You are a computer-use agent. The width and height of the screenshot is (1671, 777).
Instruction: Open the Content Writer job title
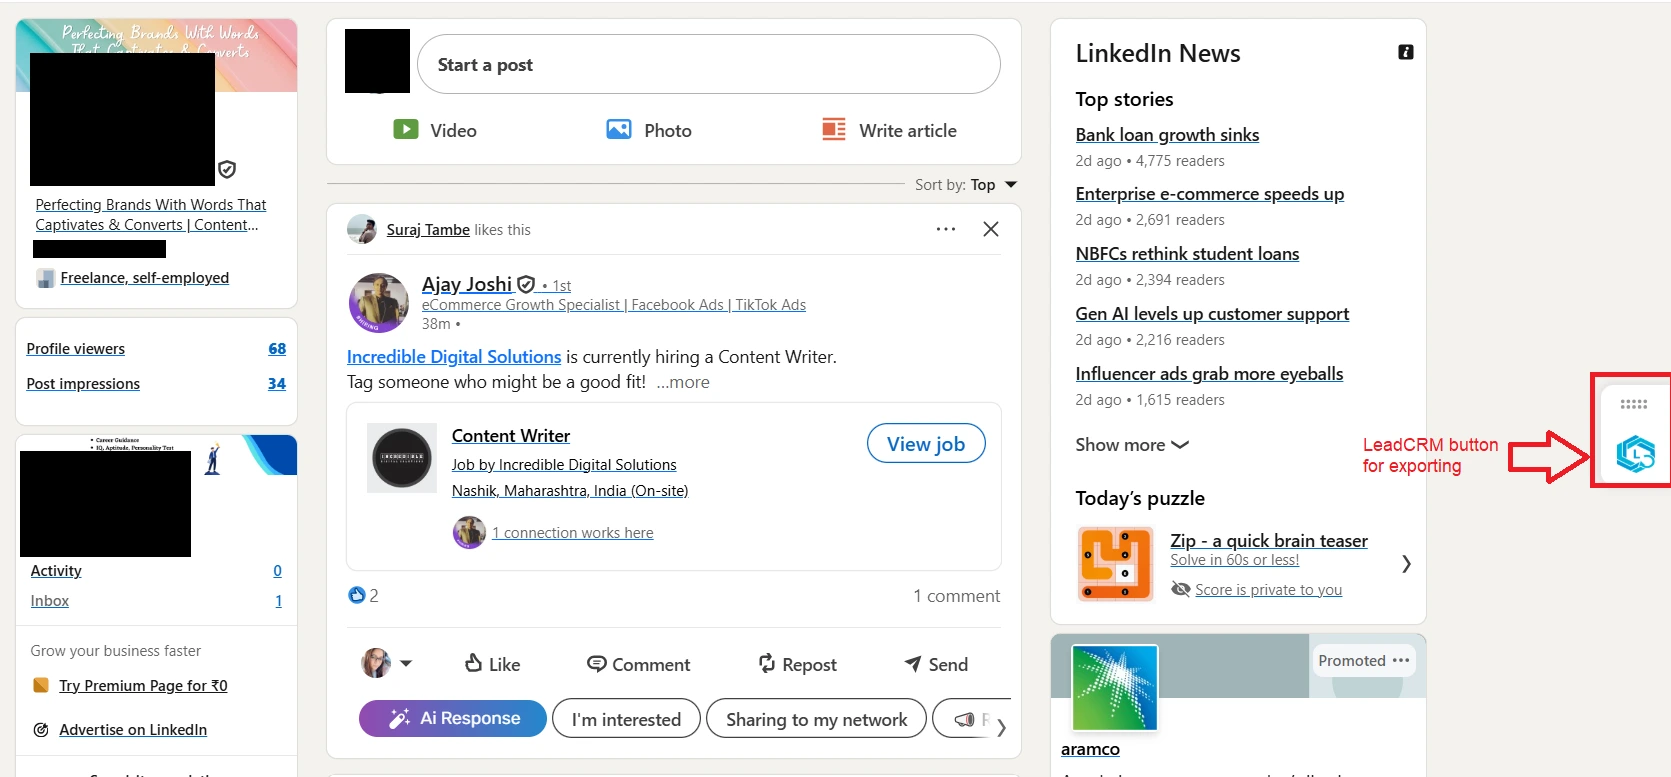click(511, 436)
